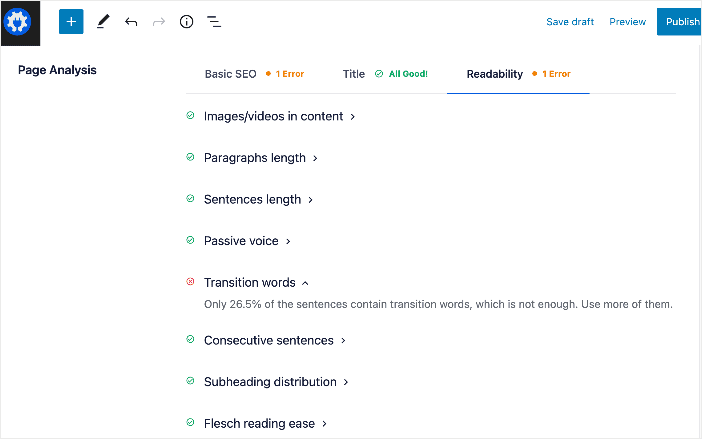Redo the last undone change
Image resolution: width=702 pixels, height=439 pixels.
coord(158,21)
